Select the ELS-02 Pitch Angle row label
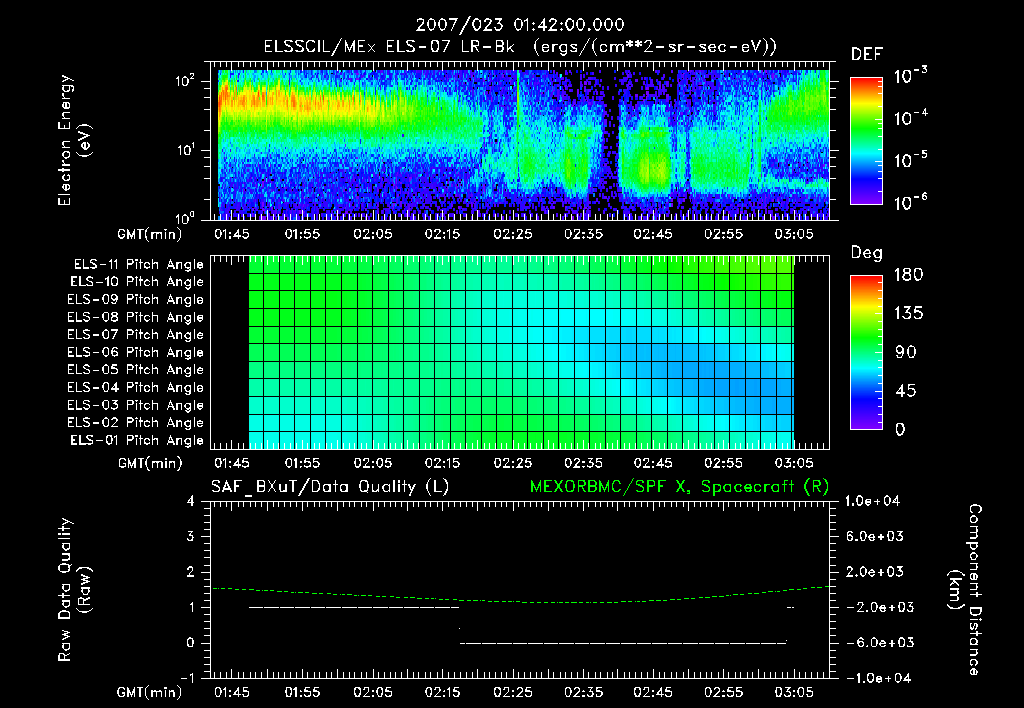 135,423
